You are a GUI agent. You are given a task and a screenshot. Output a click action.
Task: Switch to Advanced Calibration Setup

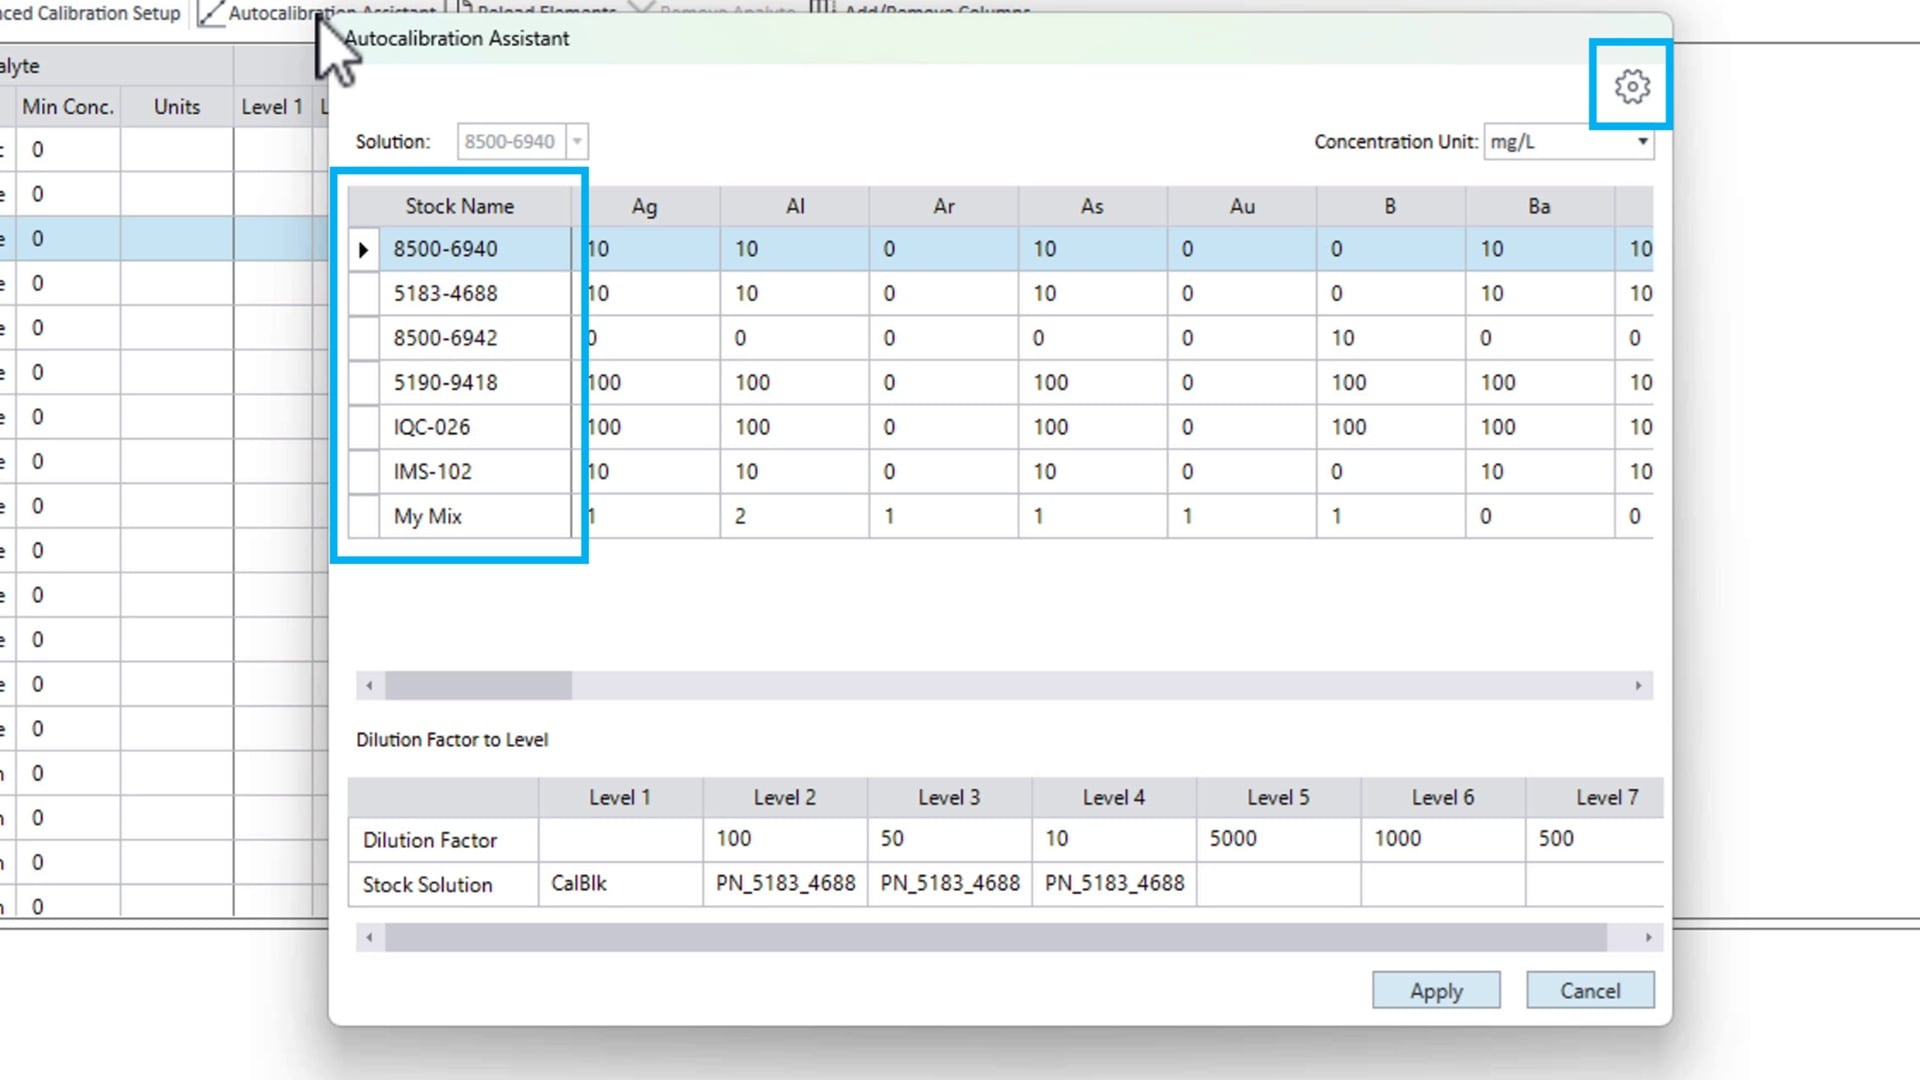point(91,13)
